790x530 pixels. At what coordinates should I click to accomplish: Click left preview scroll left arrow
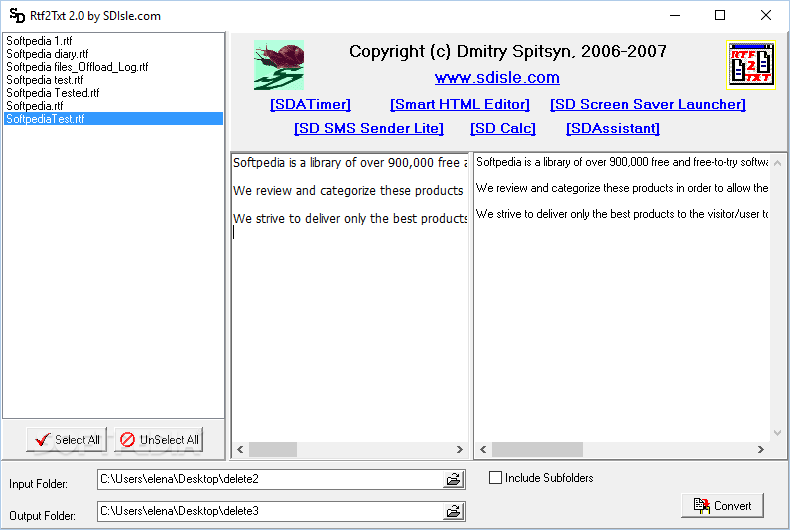[240, 449]
